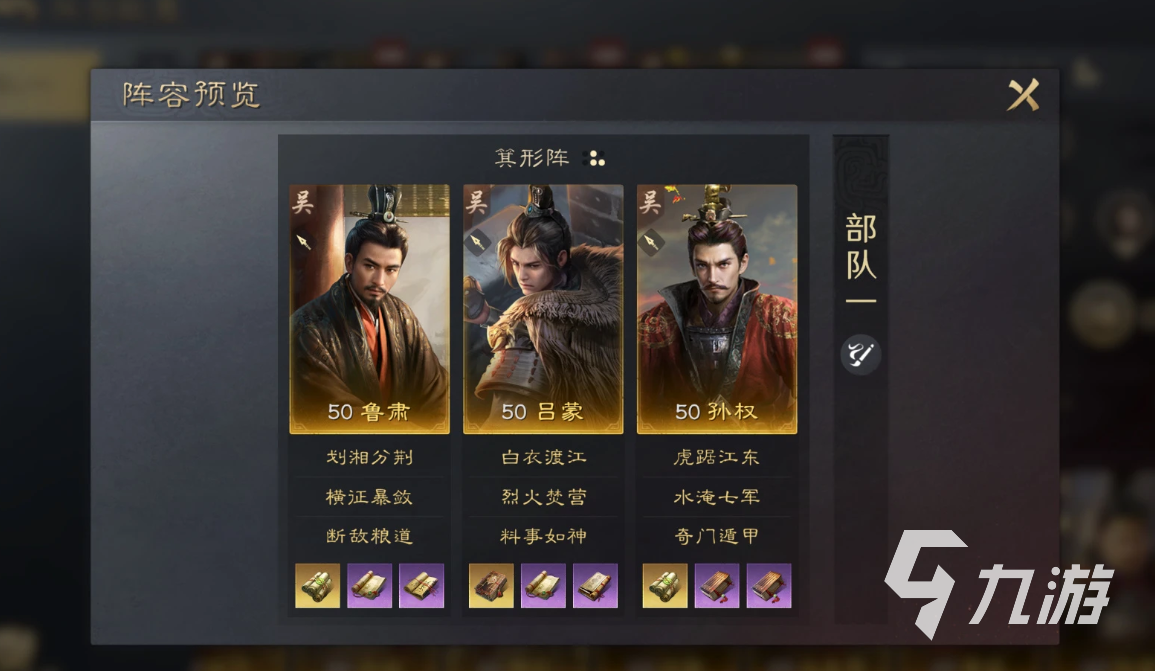Click the 水淹七军 skill label
The image size is (1155, 671).
coord(717,497)
